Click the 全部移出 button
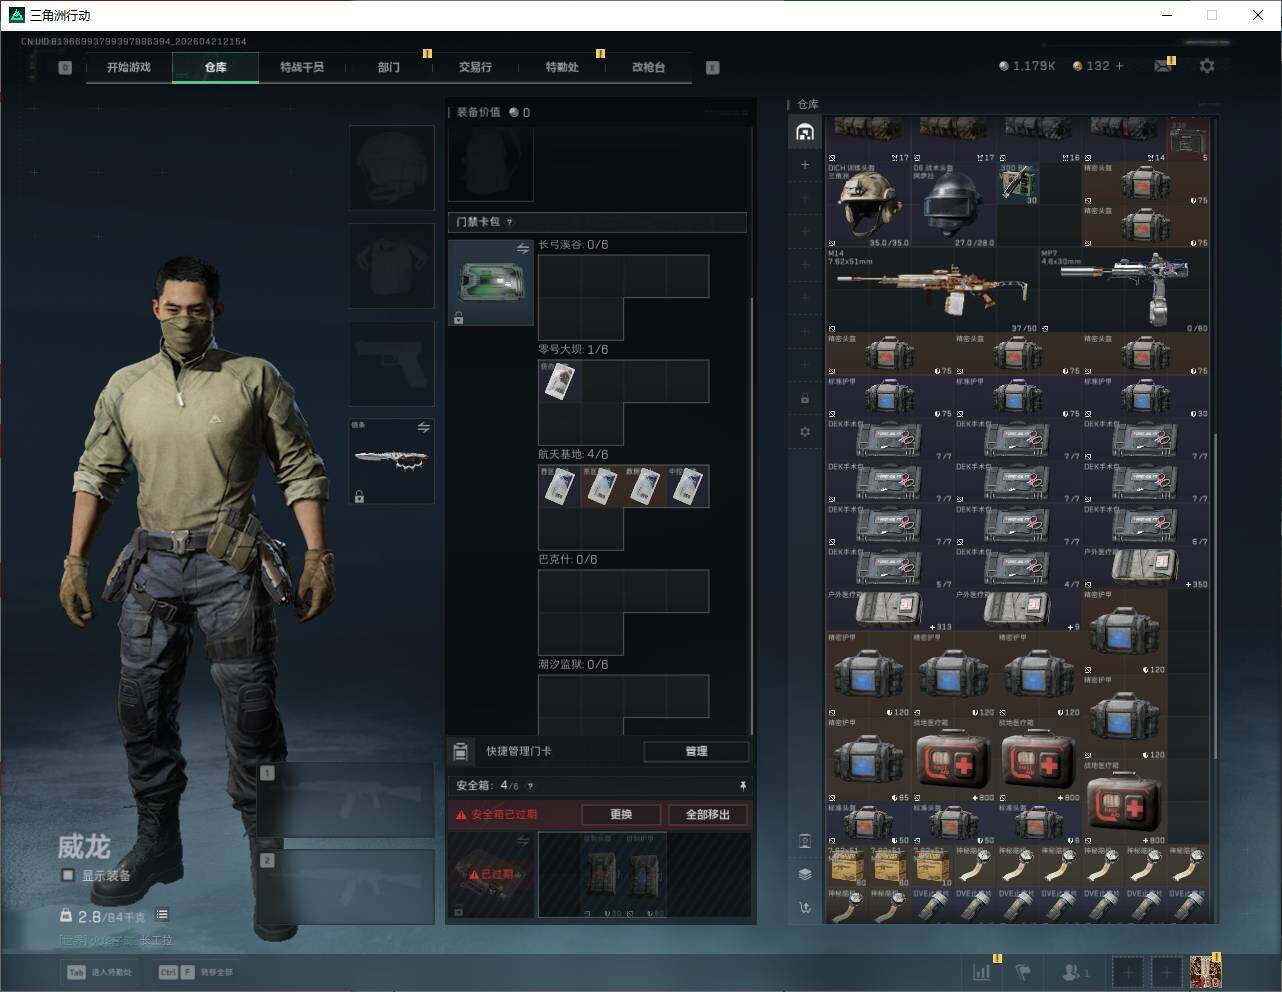Screen dimensions: 1282x992 coord(707,814)
